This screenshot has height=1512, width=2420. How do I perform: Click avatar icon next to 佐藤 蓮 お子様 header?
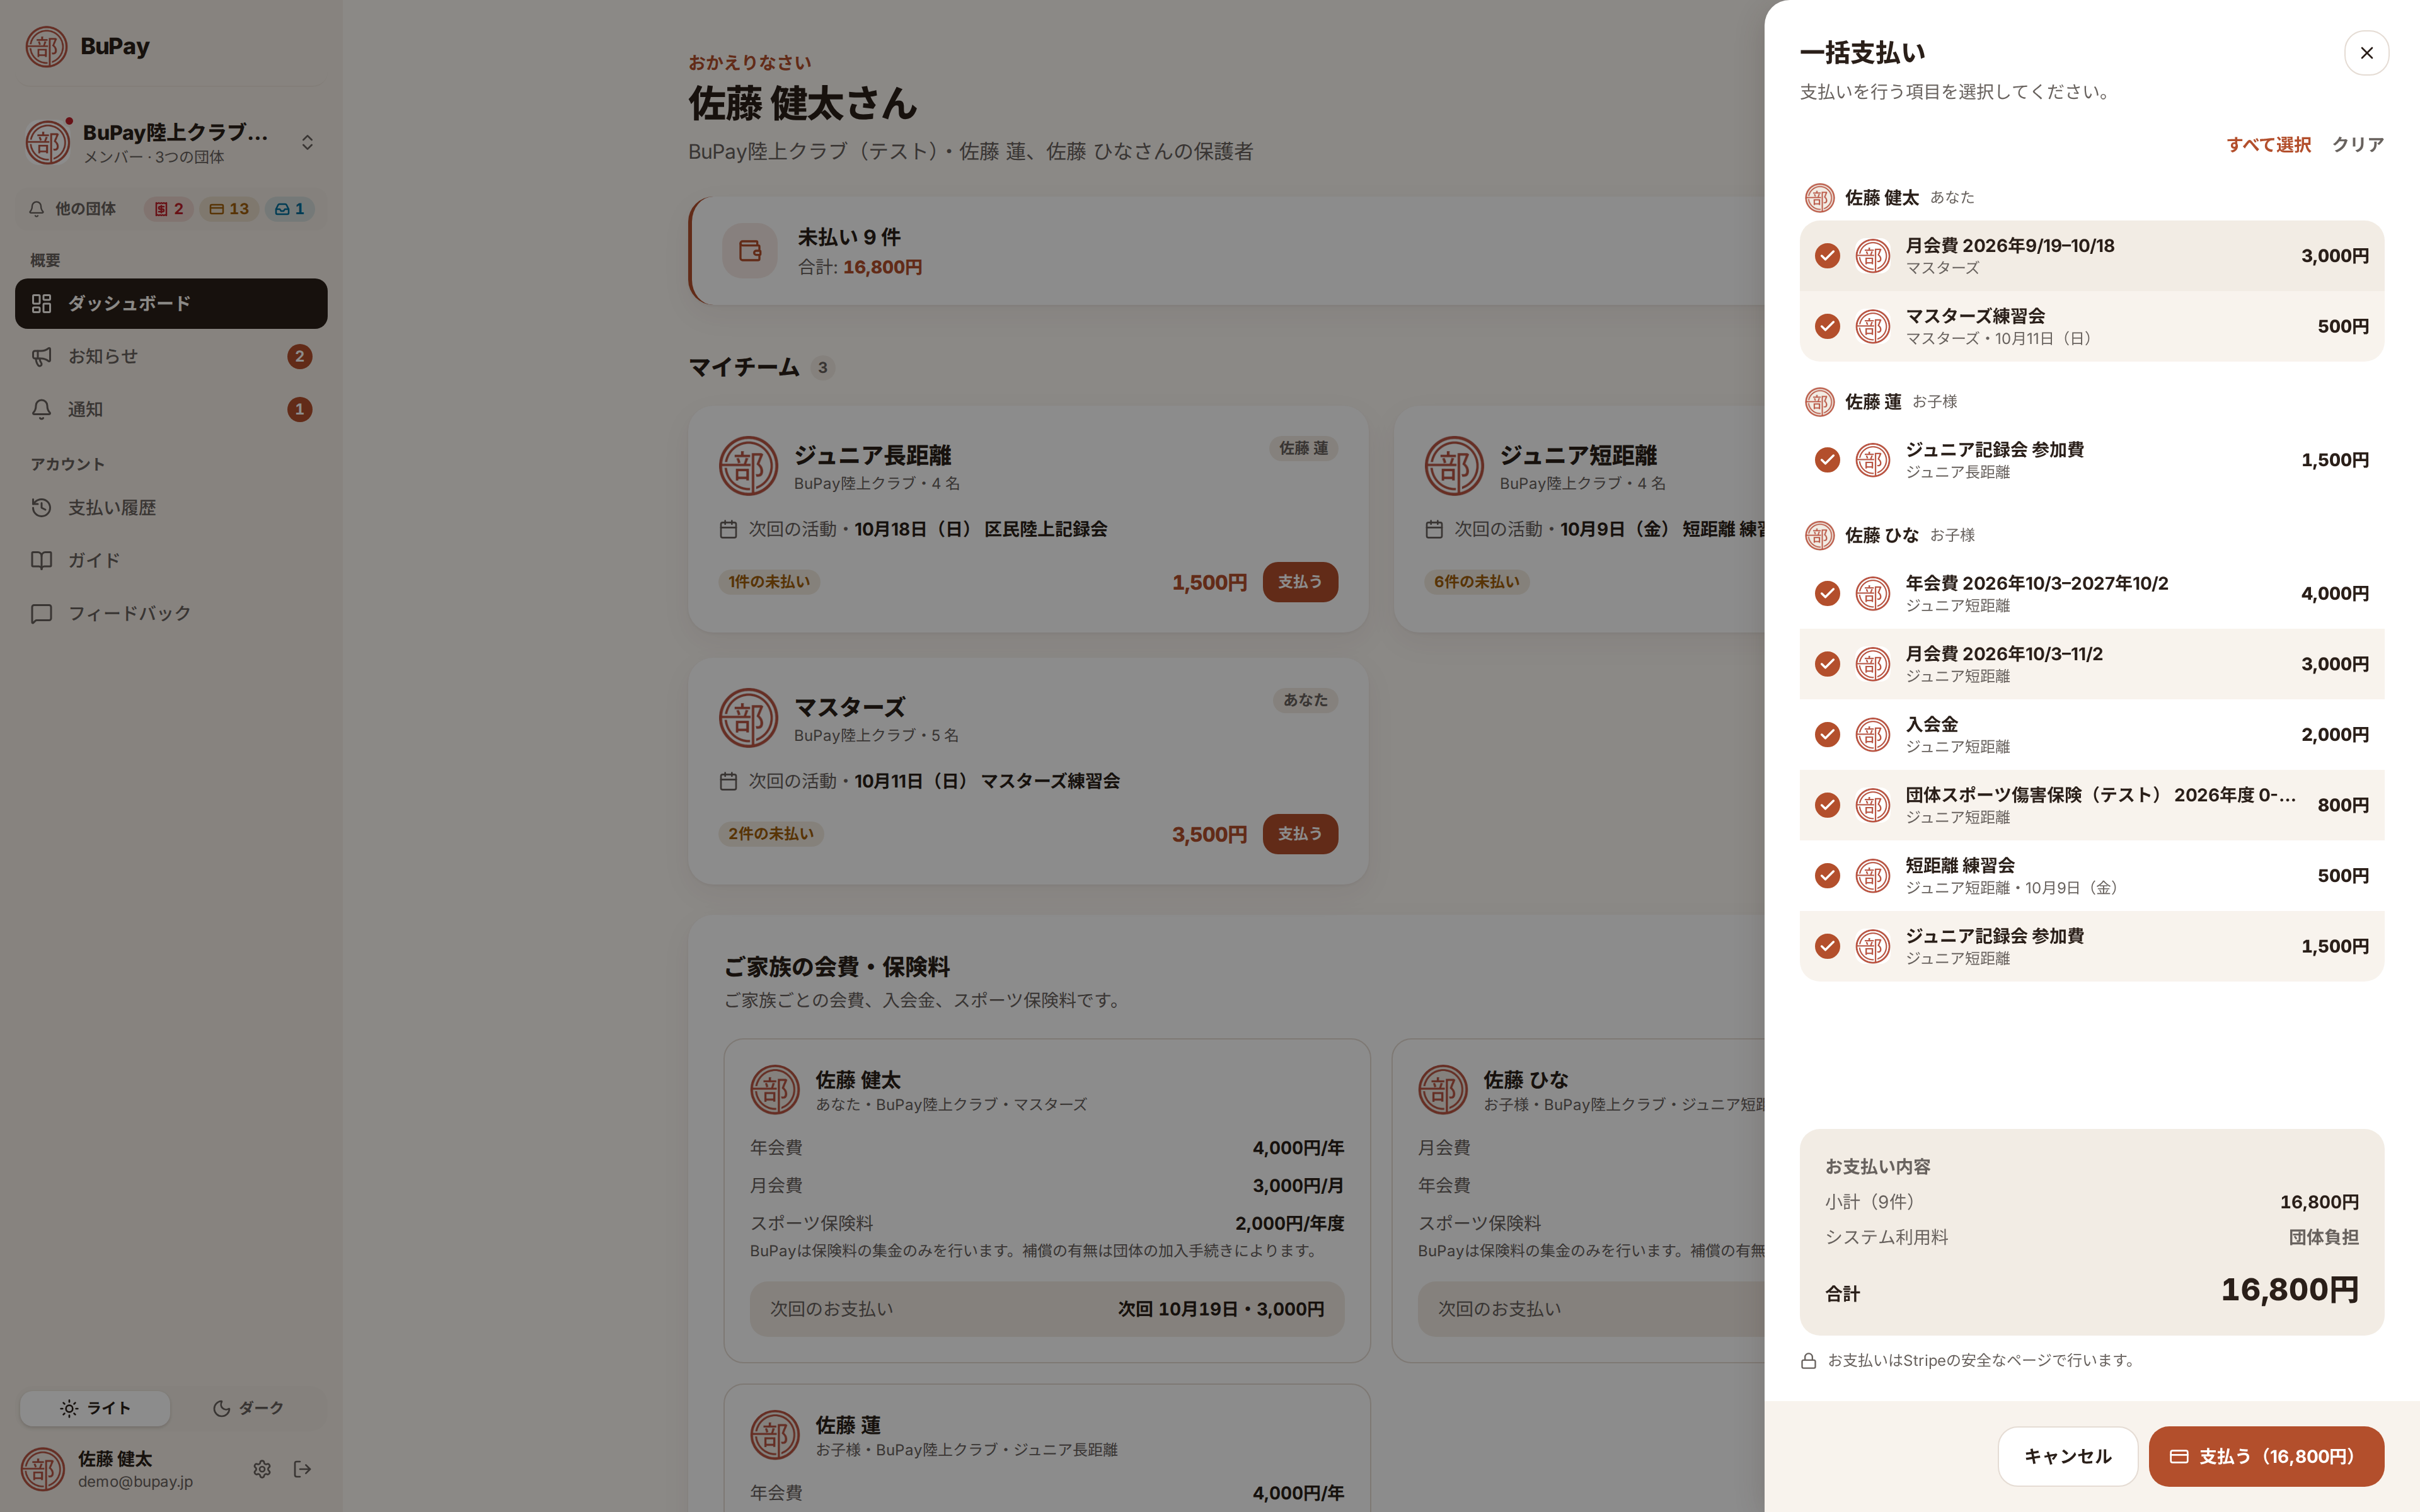point(1819,402)
